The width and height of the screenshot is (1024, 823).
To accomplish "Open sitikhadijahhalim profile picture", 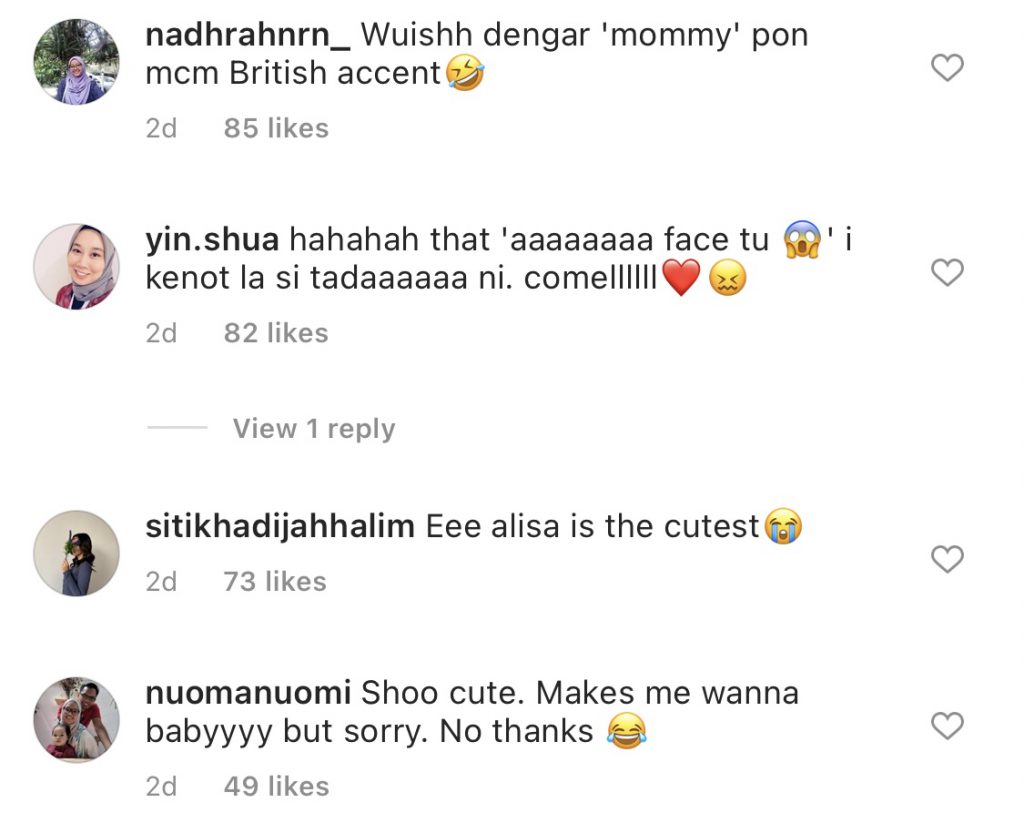I will point(76,553).
